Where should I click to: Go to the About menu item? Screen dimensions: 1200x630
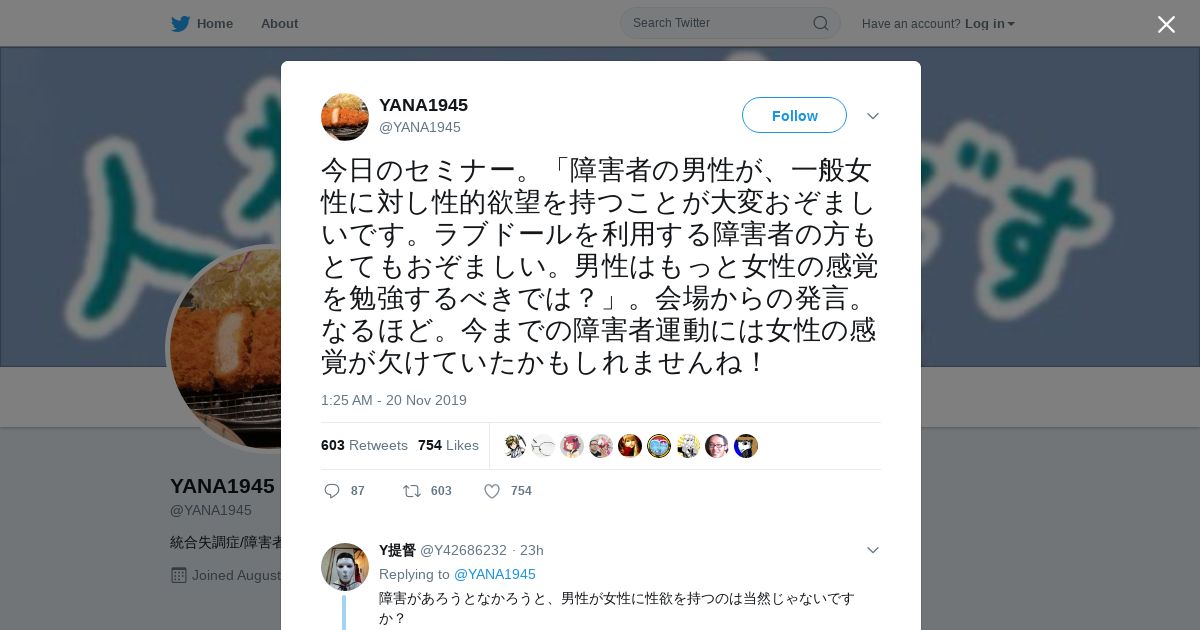(279, 23)
